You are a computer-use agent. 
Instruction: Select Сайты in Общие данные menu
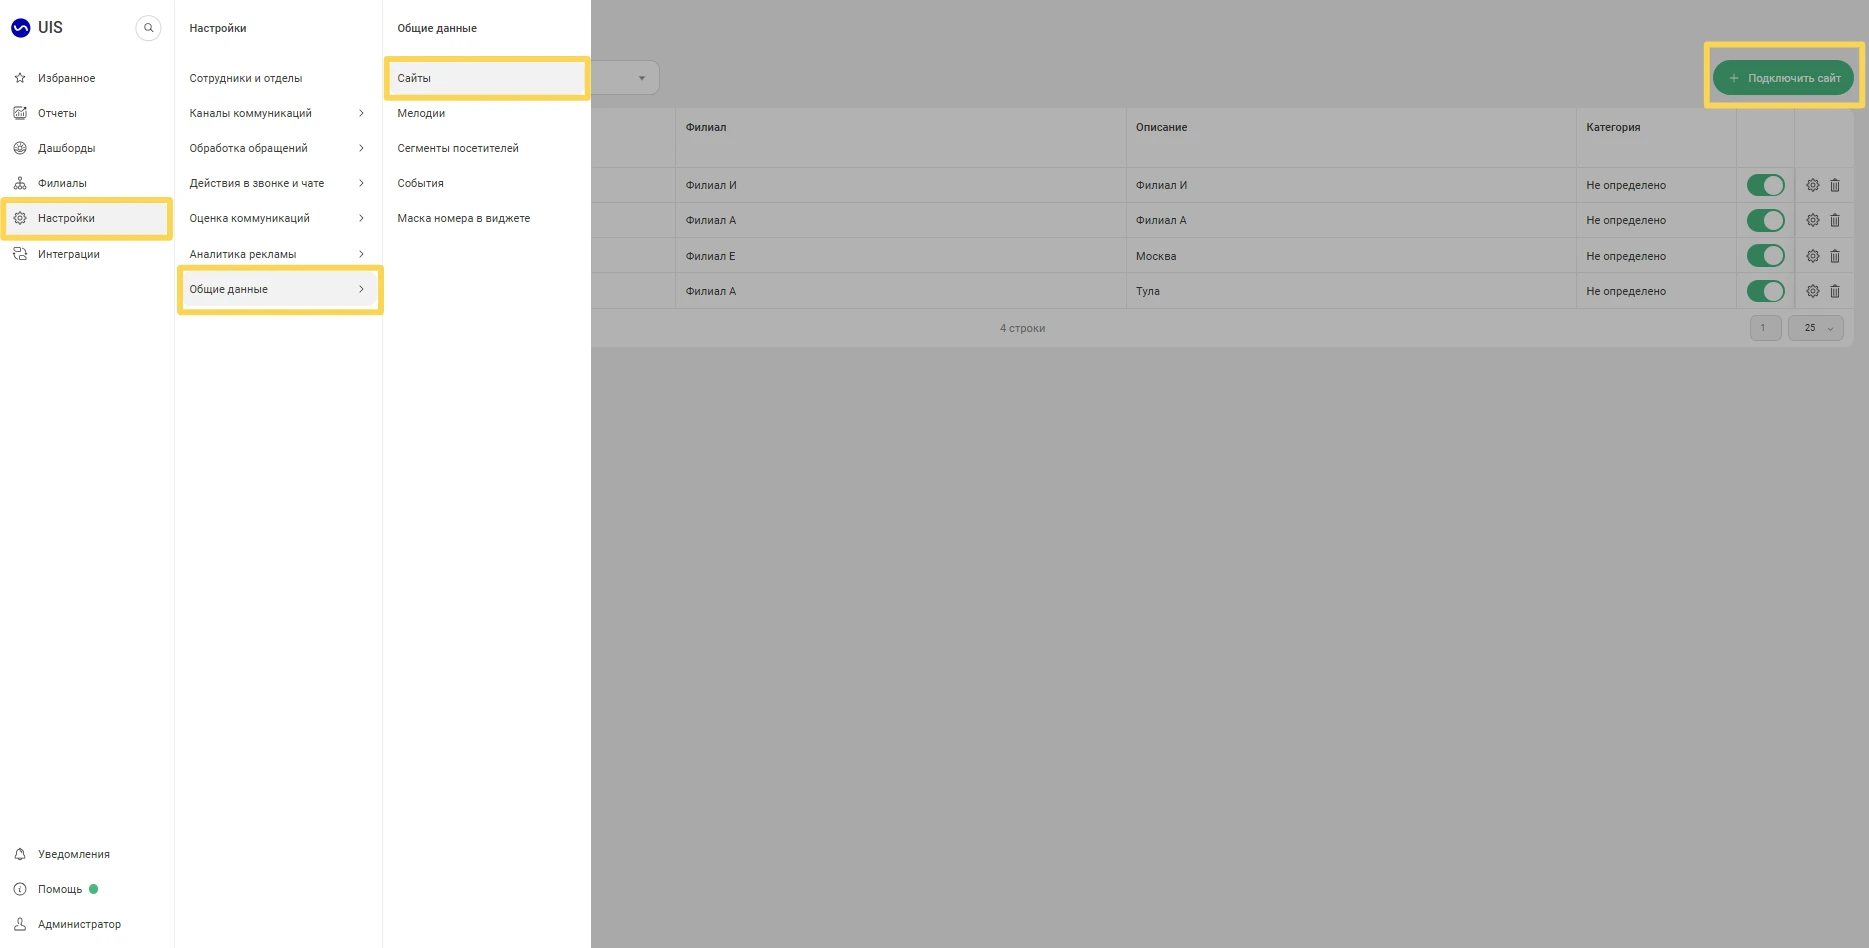[486, 78]
